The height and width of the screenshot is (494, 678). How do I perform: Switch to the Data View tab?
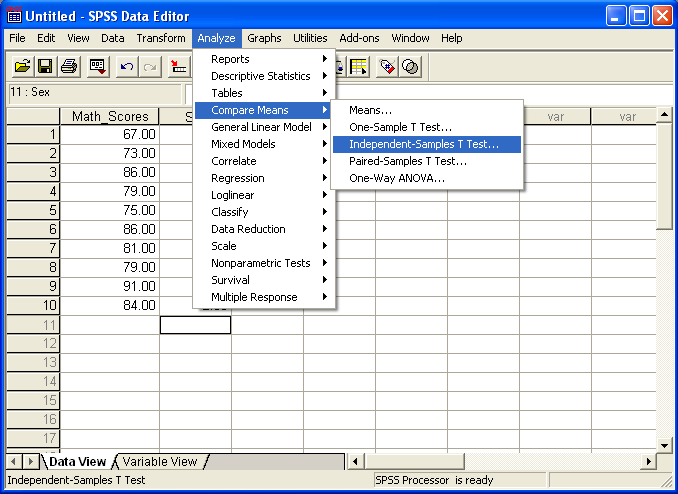(x=77, y=462)
